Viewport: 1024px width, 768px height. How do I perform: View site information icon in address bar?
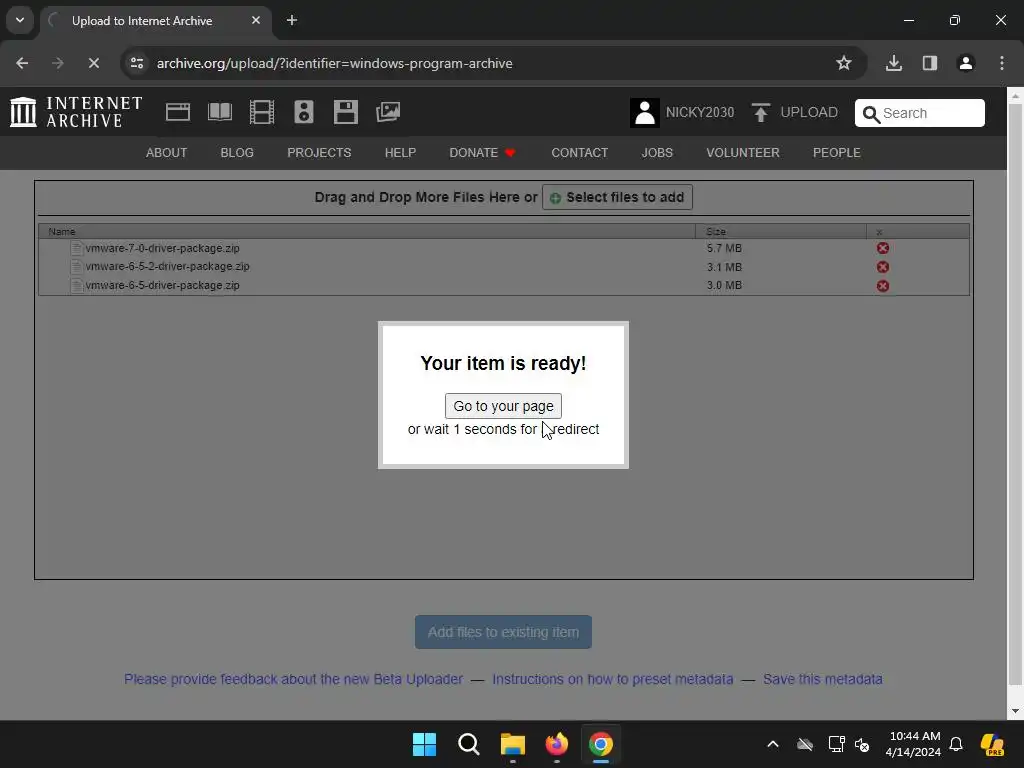pyautogui.click(x=137, y=63)
